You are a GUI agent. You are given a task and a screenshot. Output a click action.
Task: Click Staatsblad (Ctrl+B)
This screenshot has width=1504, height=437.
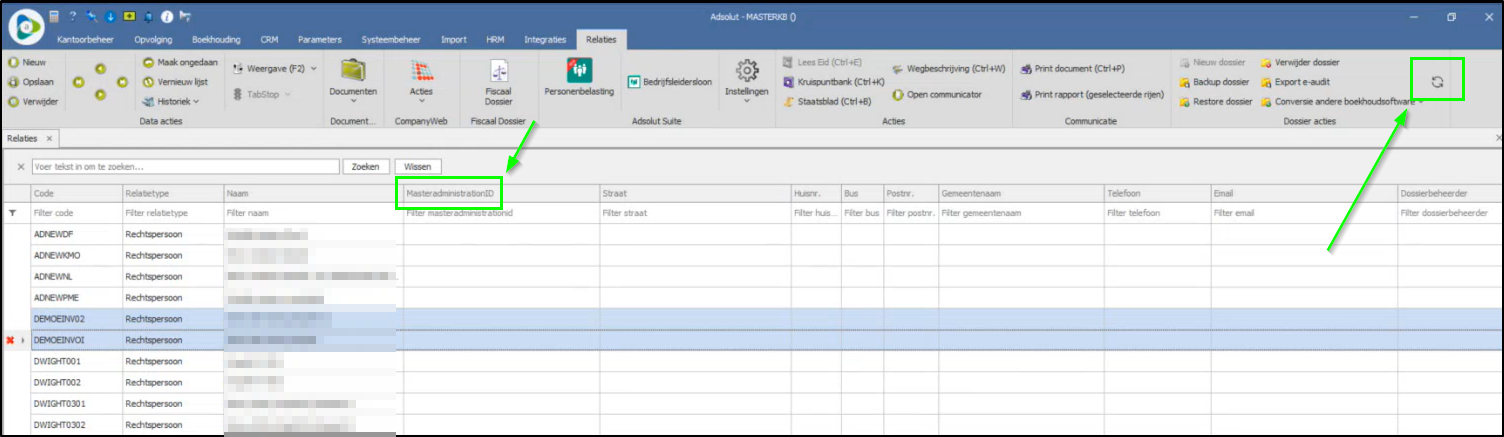point(827,101)
